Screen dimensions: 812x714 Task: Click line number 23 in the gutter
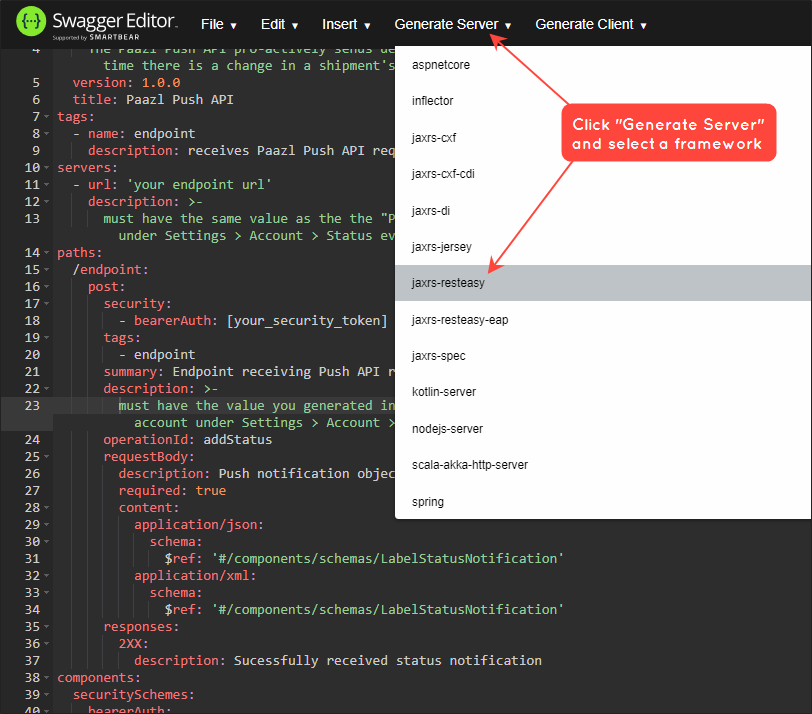(32, 406)
